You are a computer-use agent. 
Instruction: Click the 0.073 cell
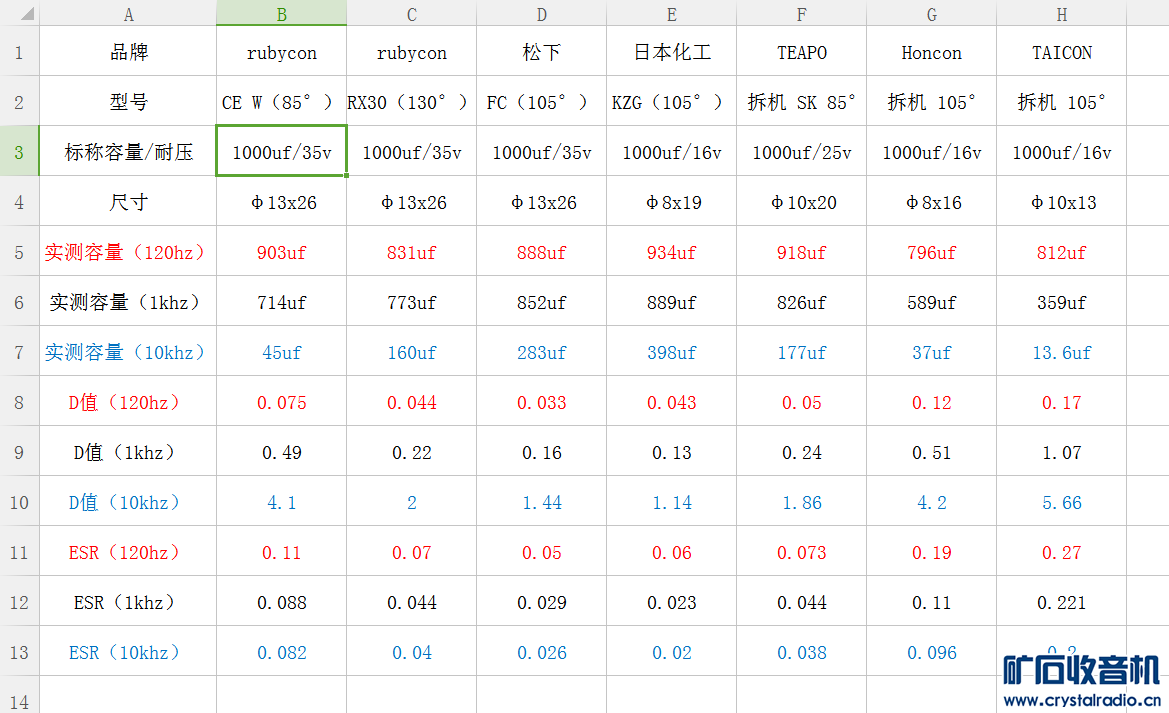click(801, 552)
